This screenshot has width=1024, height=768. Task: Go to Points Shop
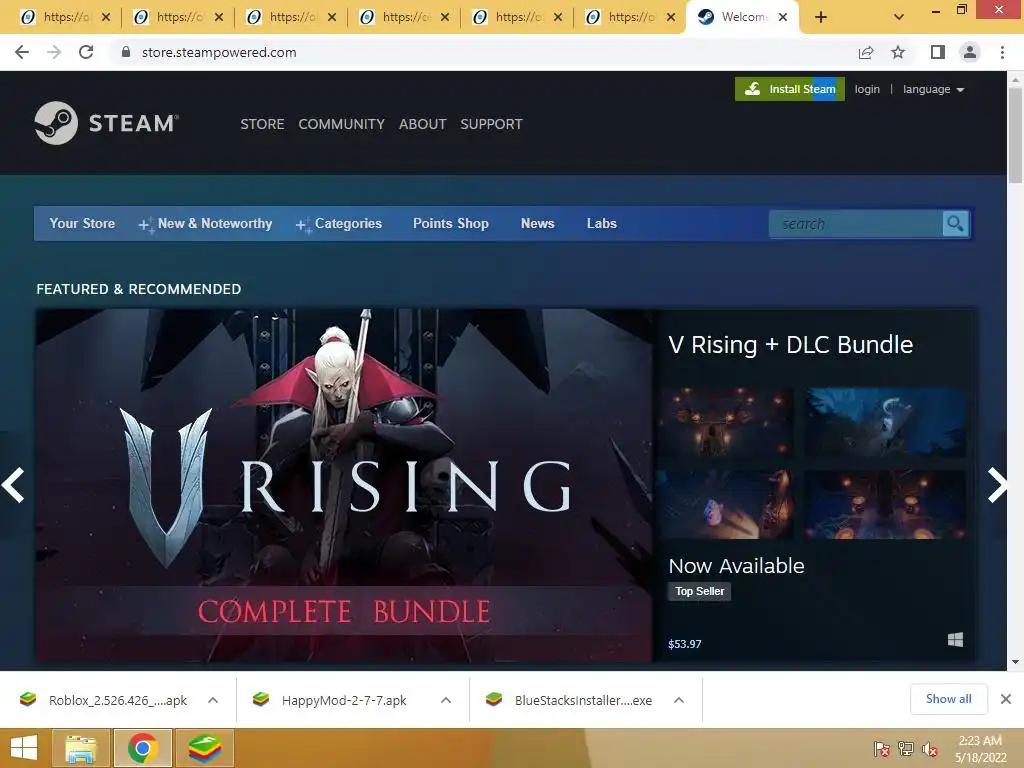coord(451,223)
